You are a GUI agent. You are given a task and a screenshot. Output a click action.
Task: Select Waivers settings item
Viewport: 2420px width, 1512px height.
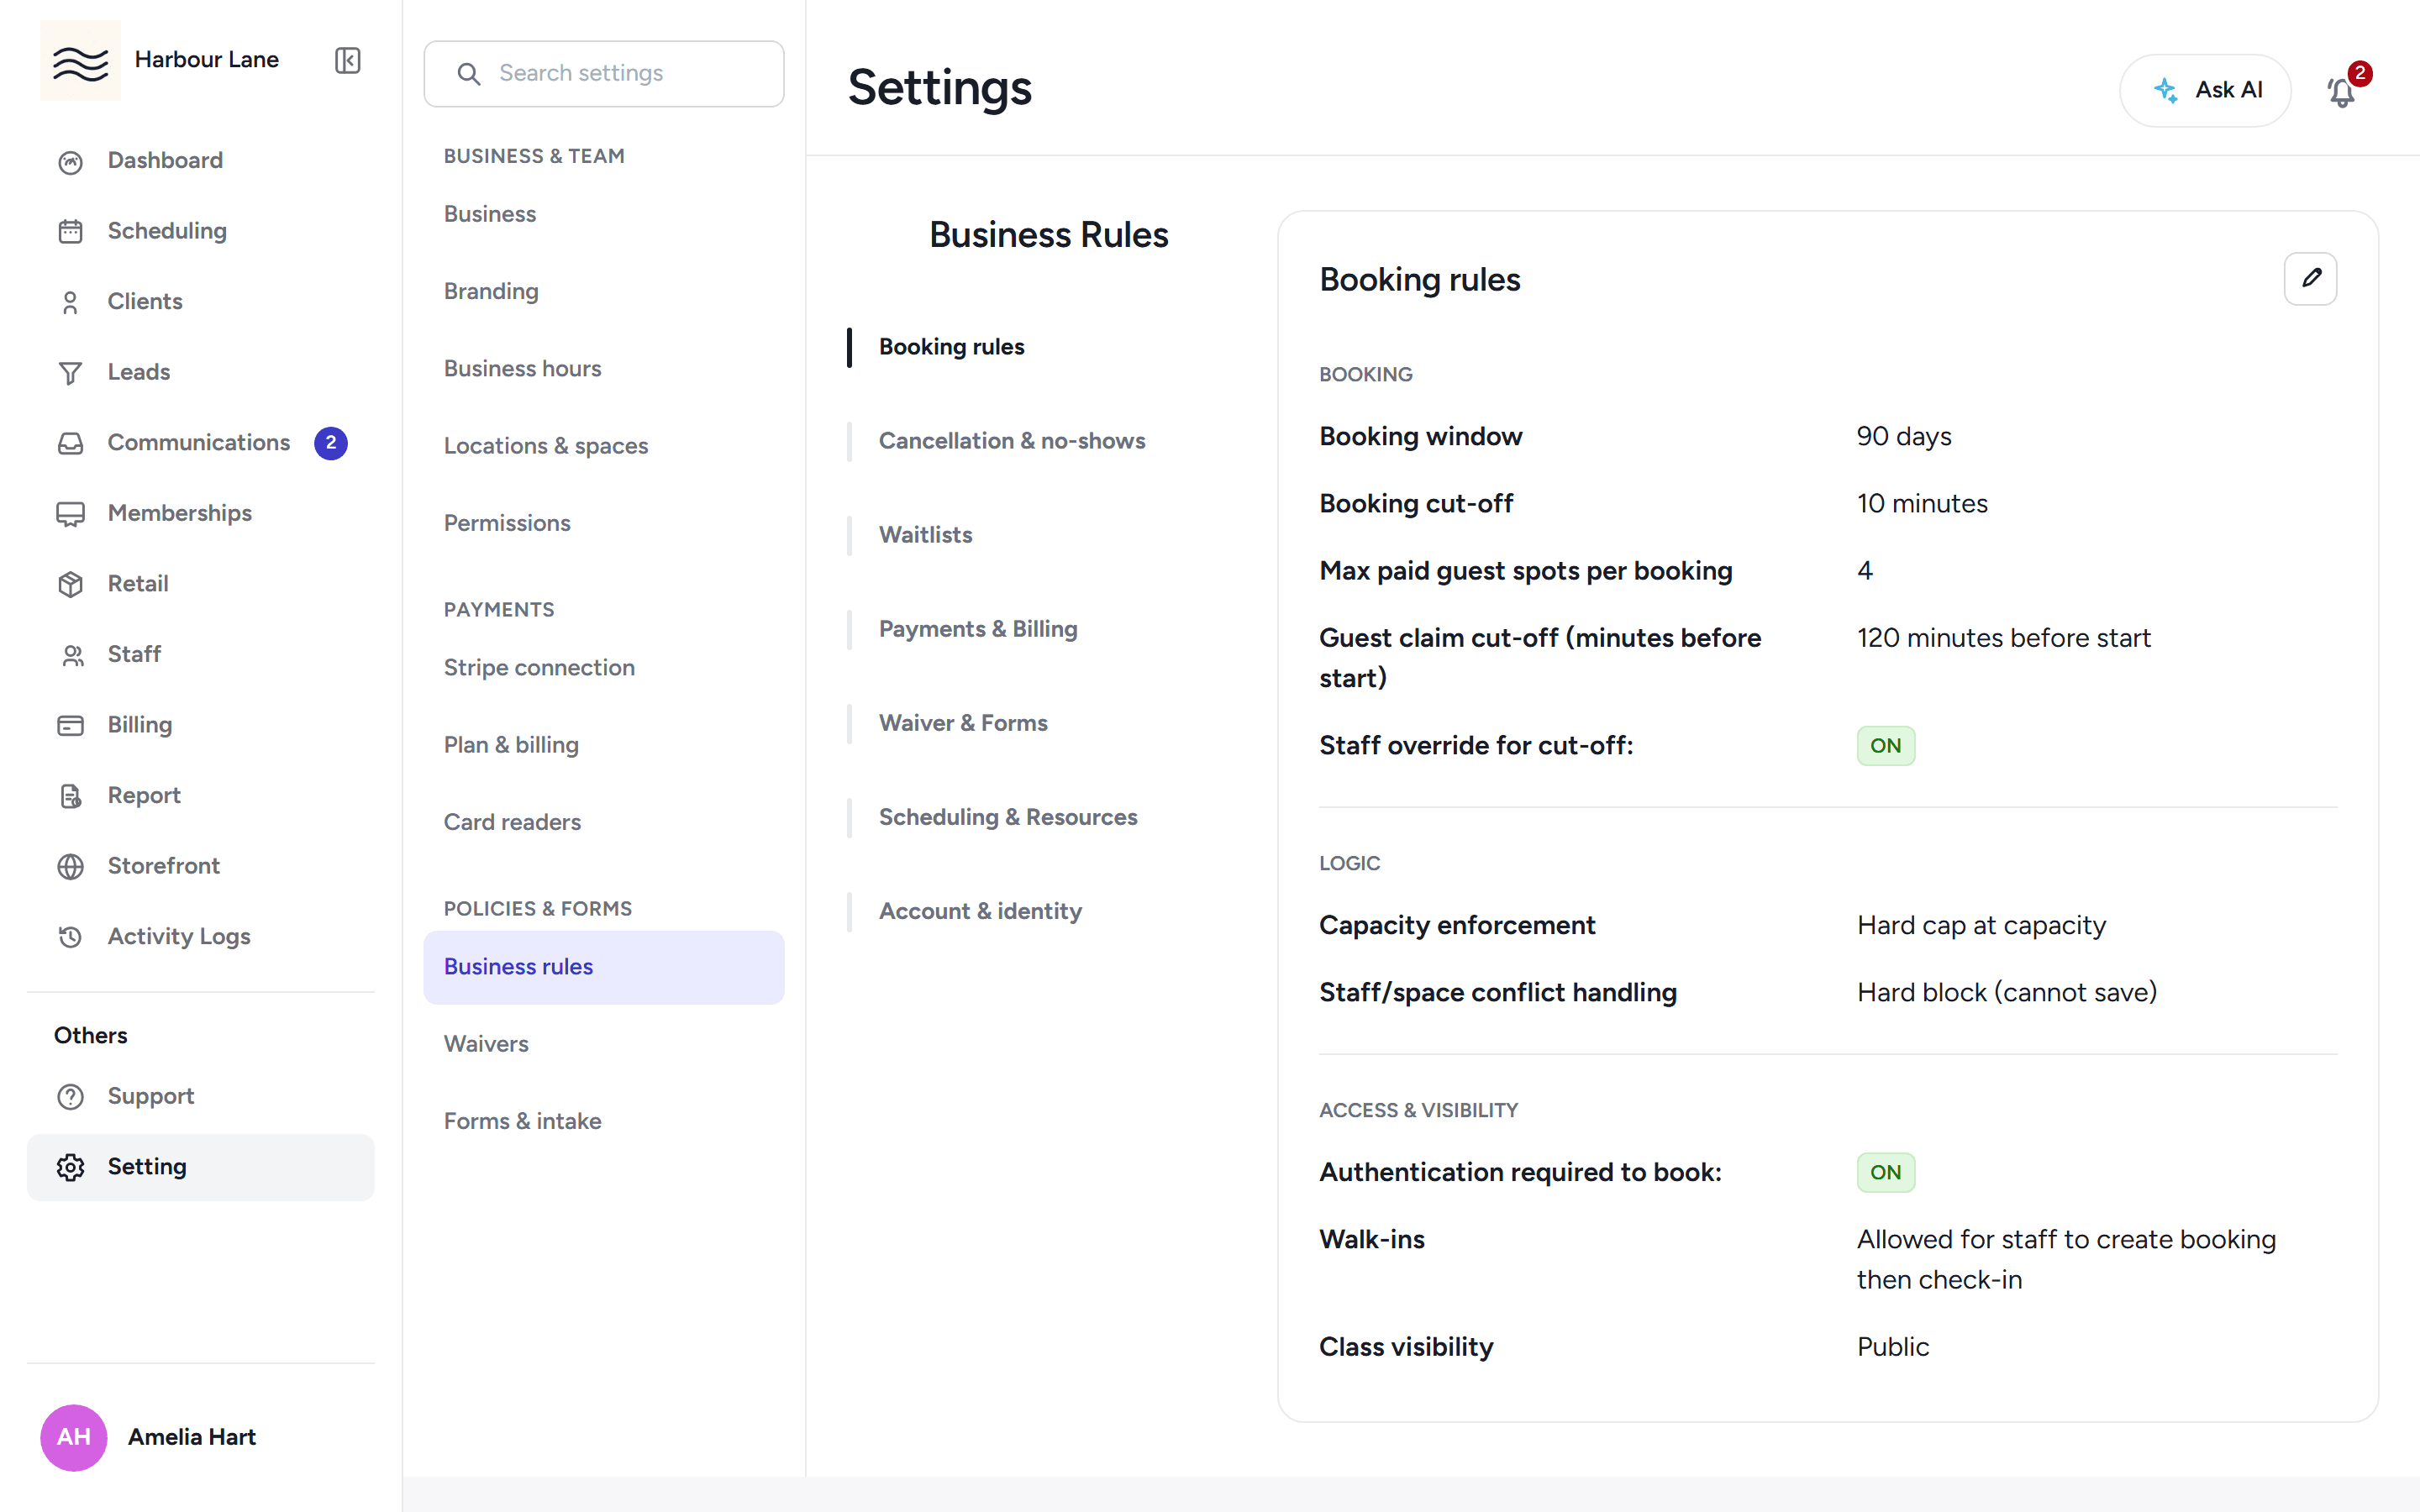(604, 1044)
